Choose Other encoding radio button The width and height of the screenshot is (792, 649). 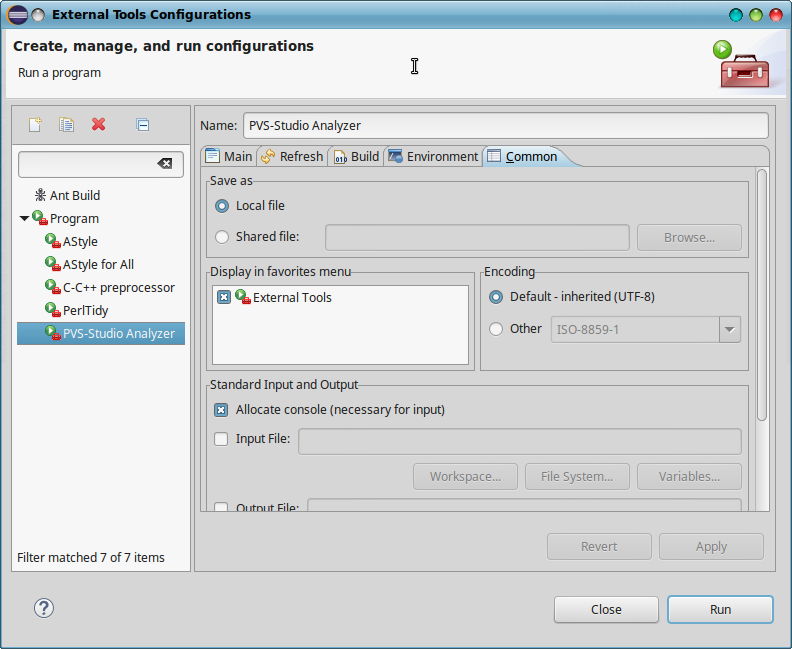[496, 329]
